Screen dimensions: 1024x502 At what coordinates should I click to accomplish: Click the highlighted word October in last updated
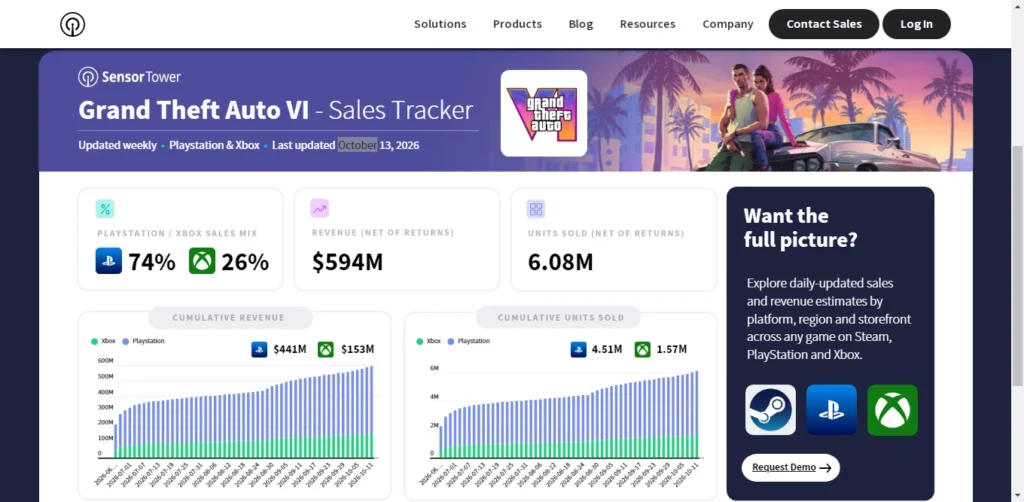357,145
